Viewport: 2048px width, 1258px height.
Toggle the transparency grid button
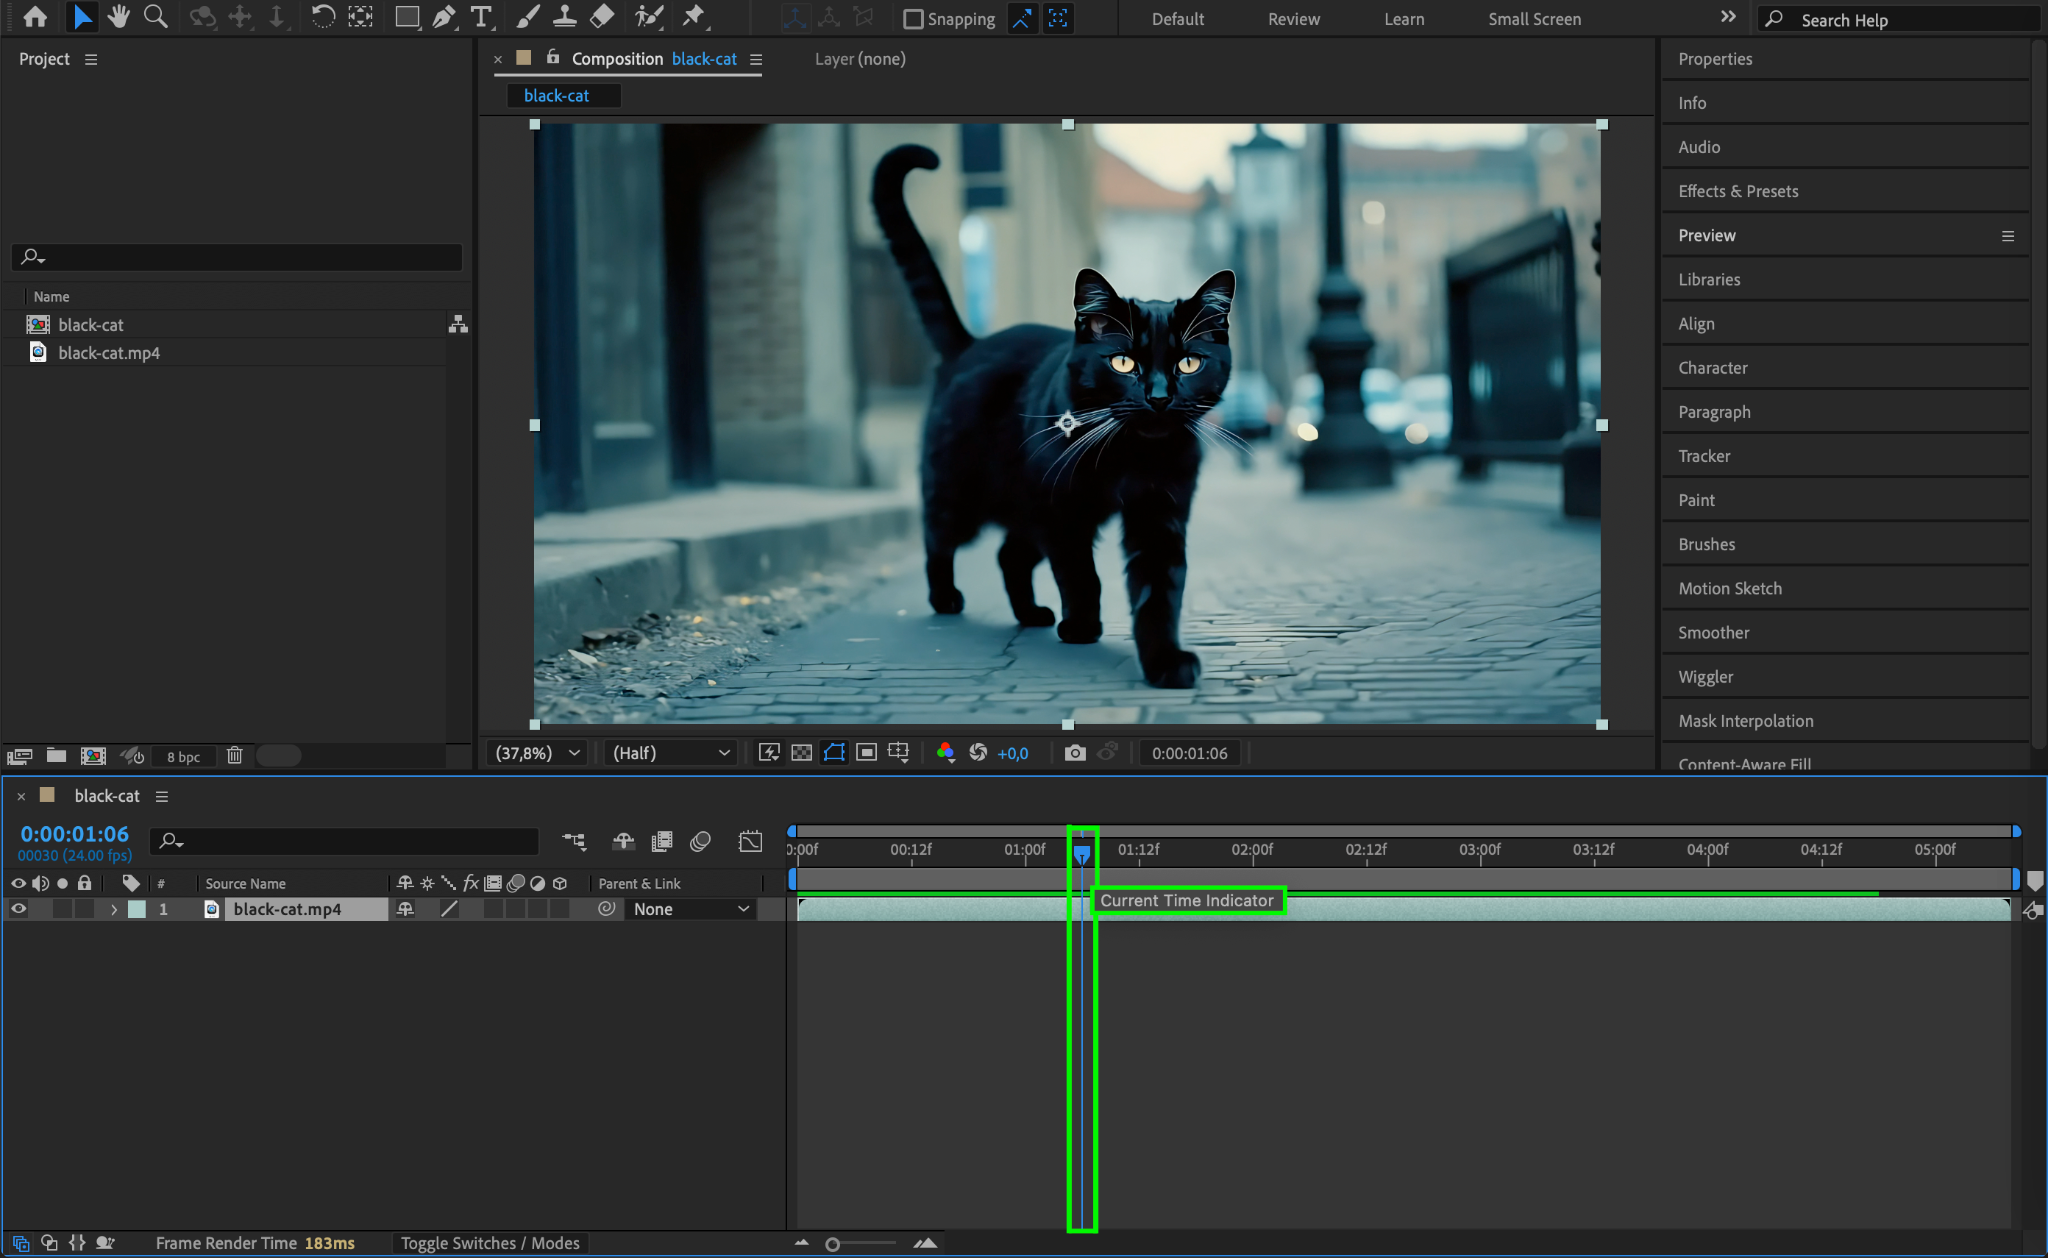[x=801, y=753]
